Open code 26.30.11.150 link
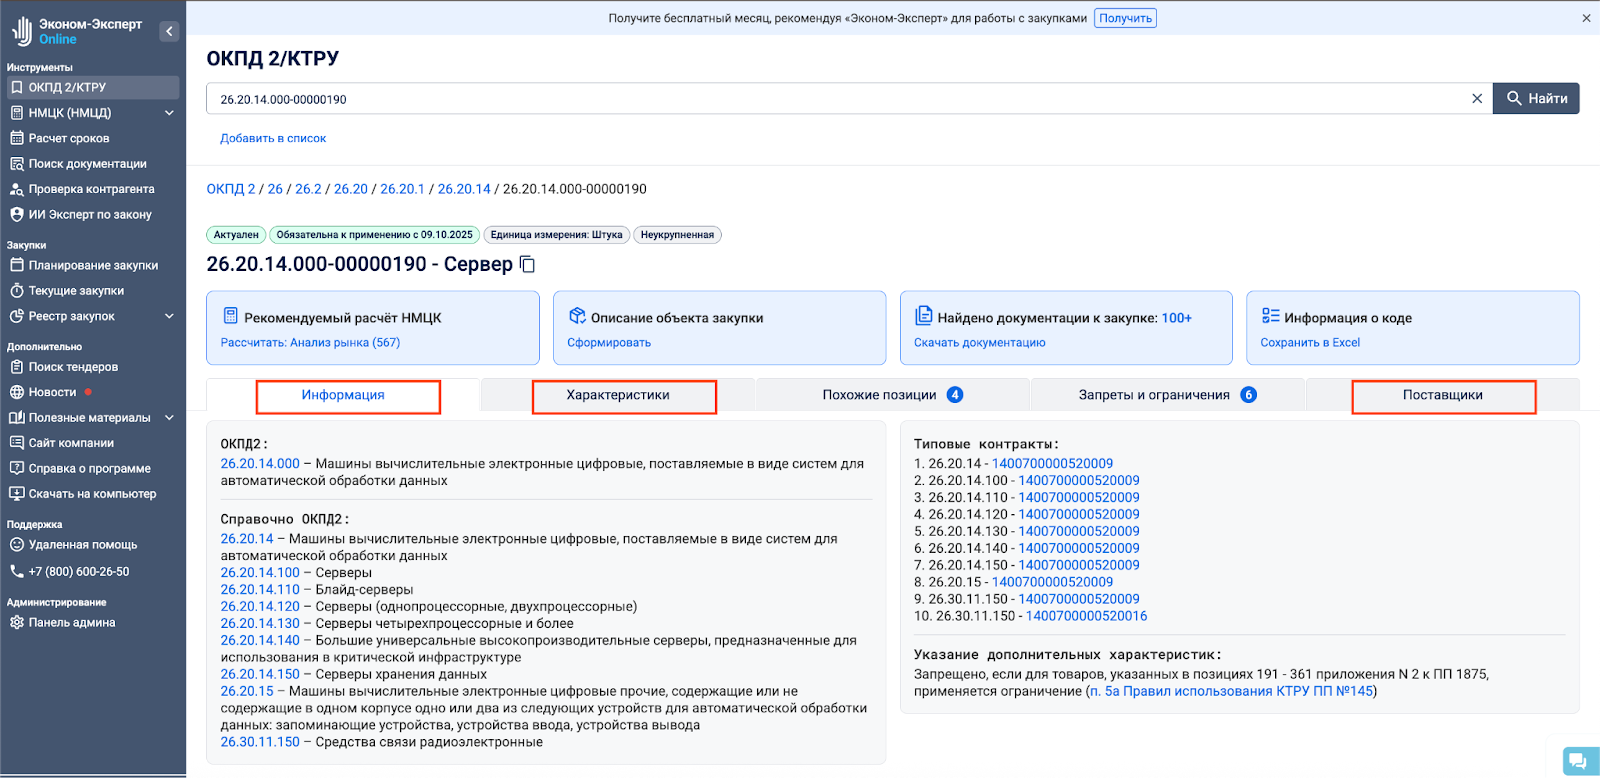The image size is (1600, 778). pos(260,743)
